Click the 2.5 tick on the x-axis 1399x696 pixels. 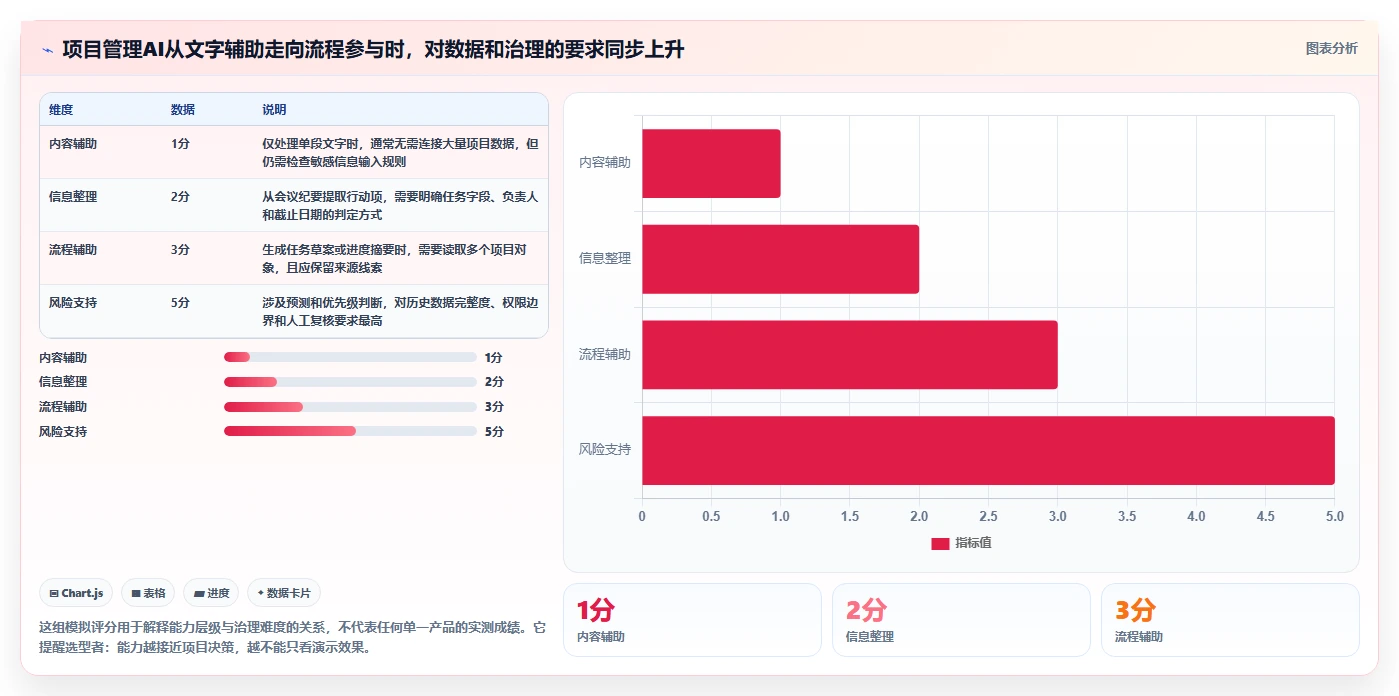[988, 517]
